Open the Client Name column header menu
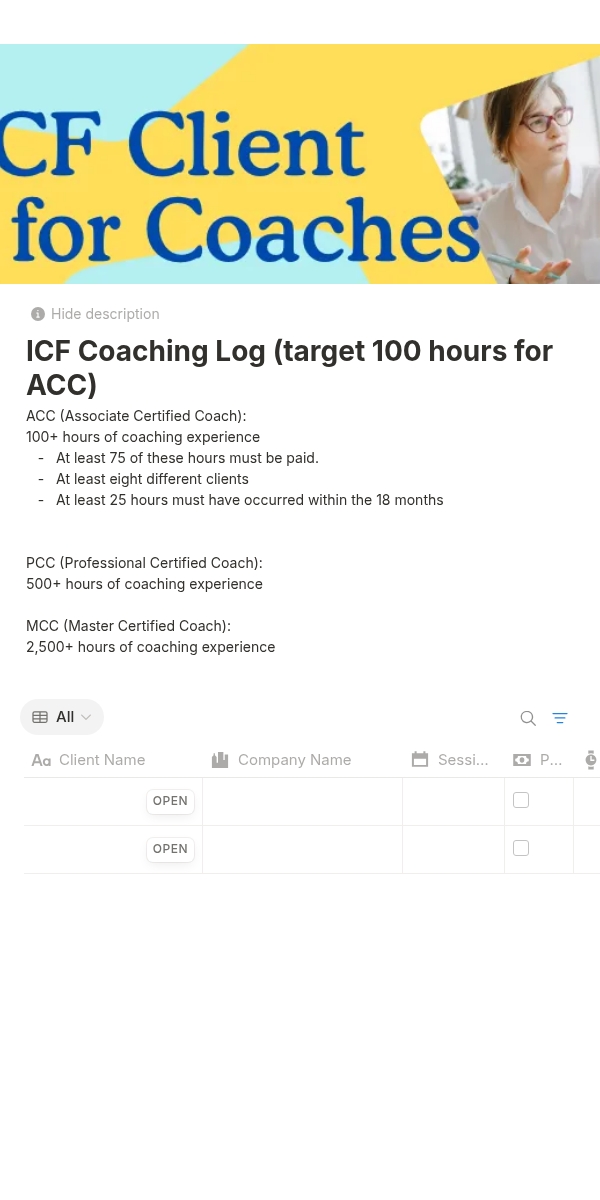Screen dimensions: 600x1200 tap(102, 760)
